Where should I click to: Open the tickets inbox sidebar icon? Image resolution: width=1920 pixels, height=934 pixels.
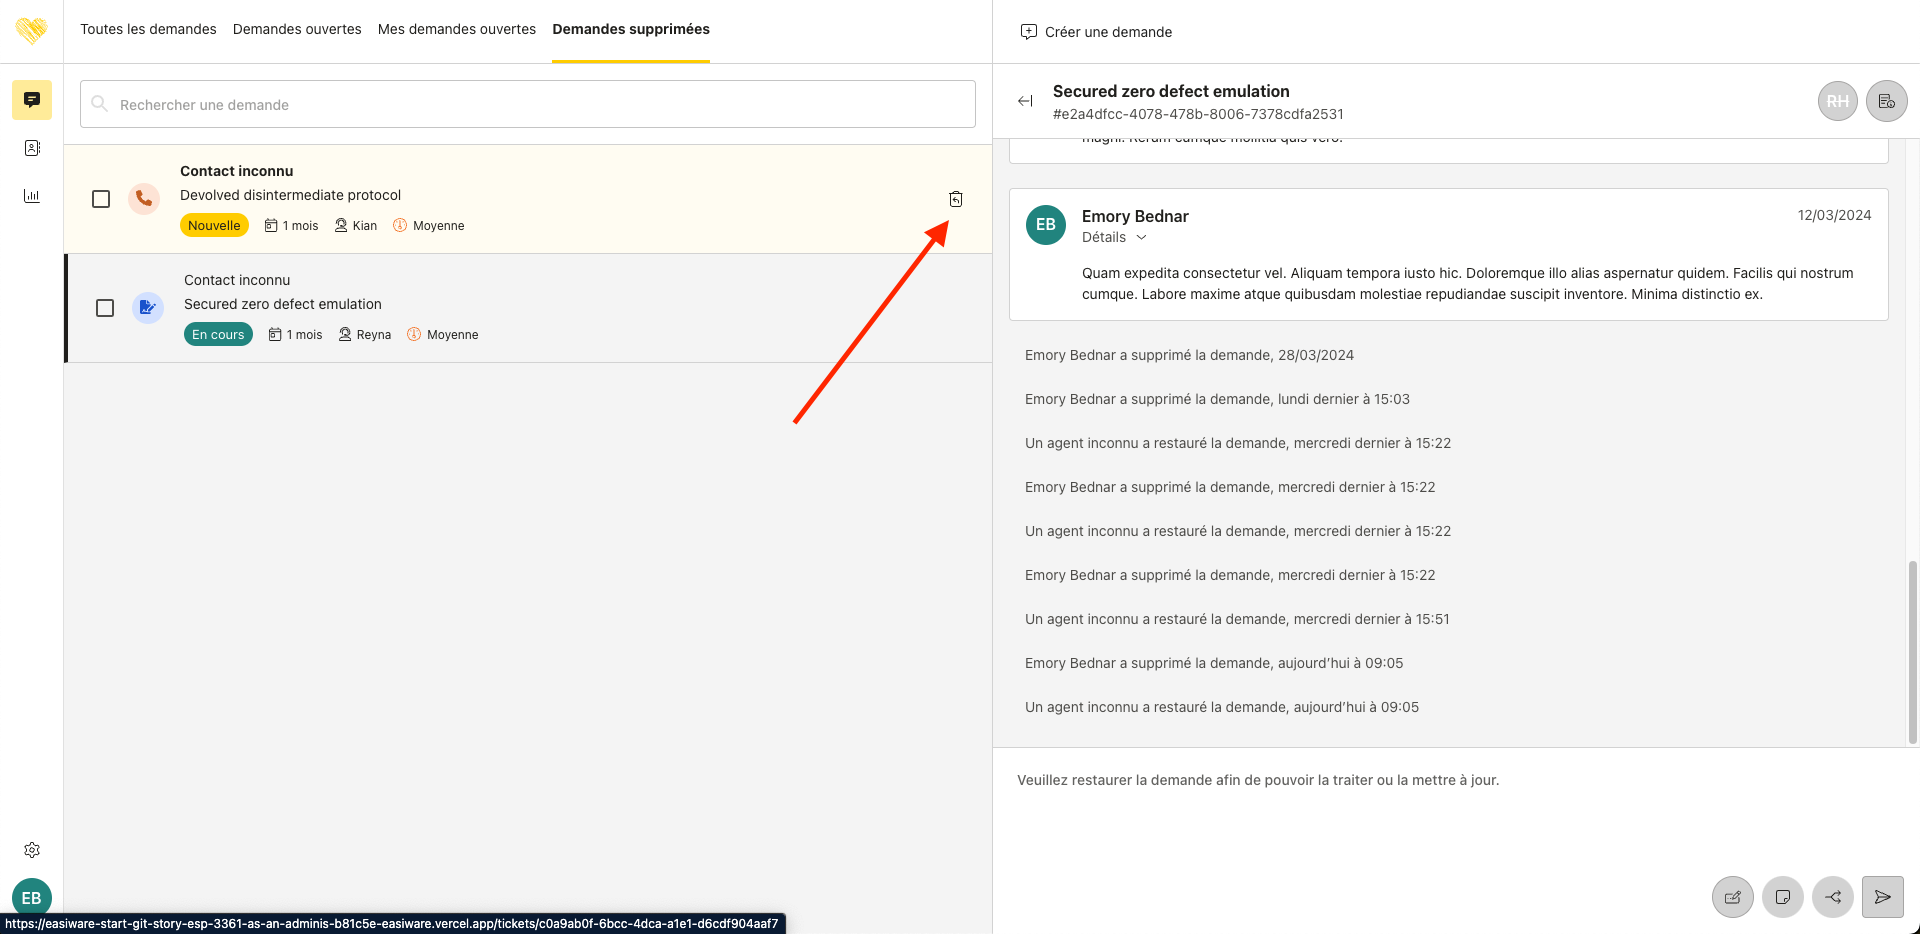[32, 100]
